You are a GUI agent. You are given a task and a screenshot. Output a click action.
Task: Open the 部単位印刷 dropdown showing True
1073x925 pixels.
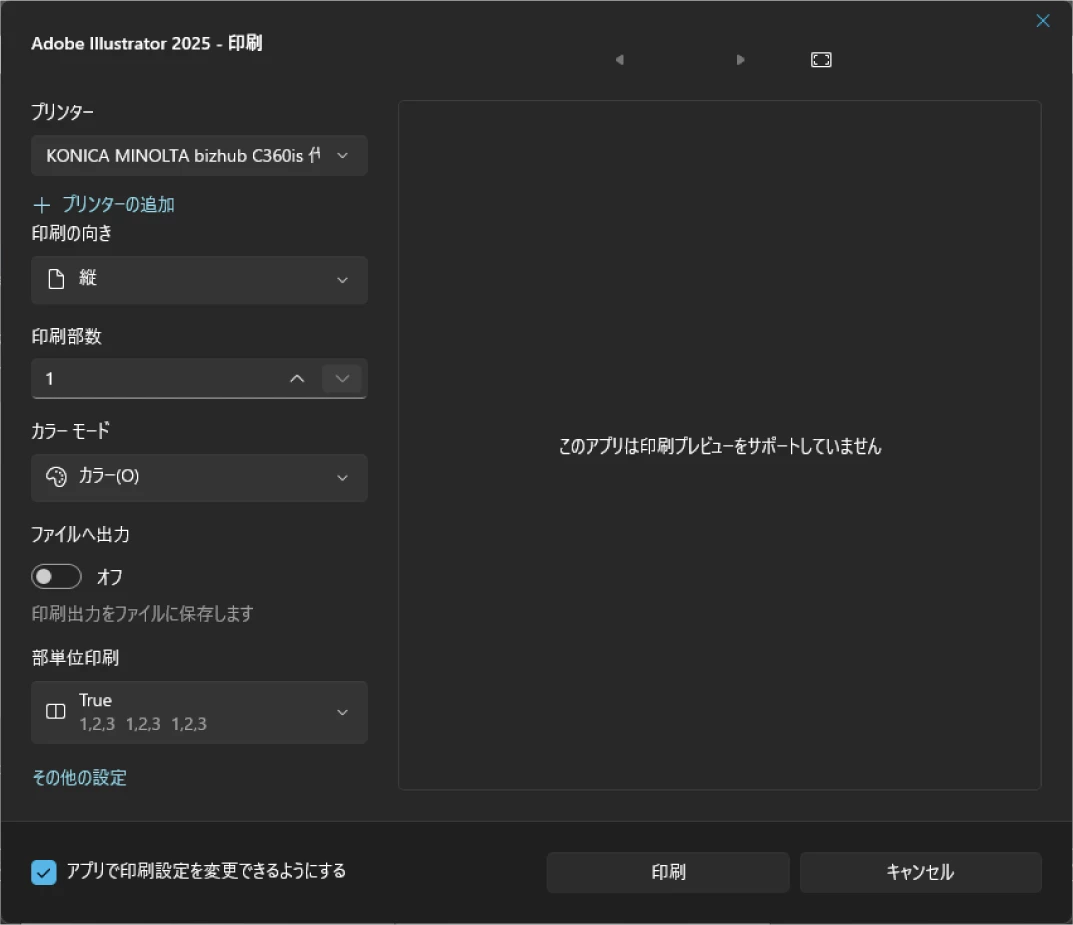point(199,712)
